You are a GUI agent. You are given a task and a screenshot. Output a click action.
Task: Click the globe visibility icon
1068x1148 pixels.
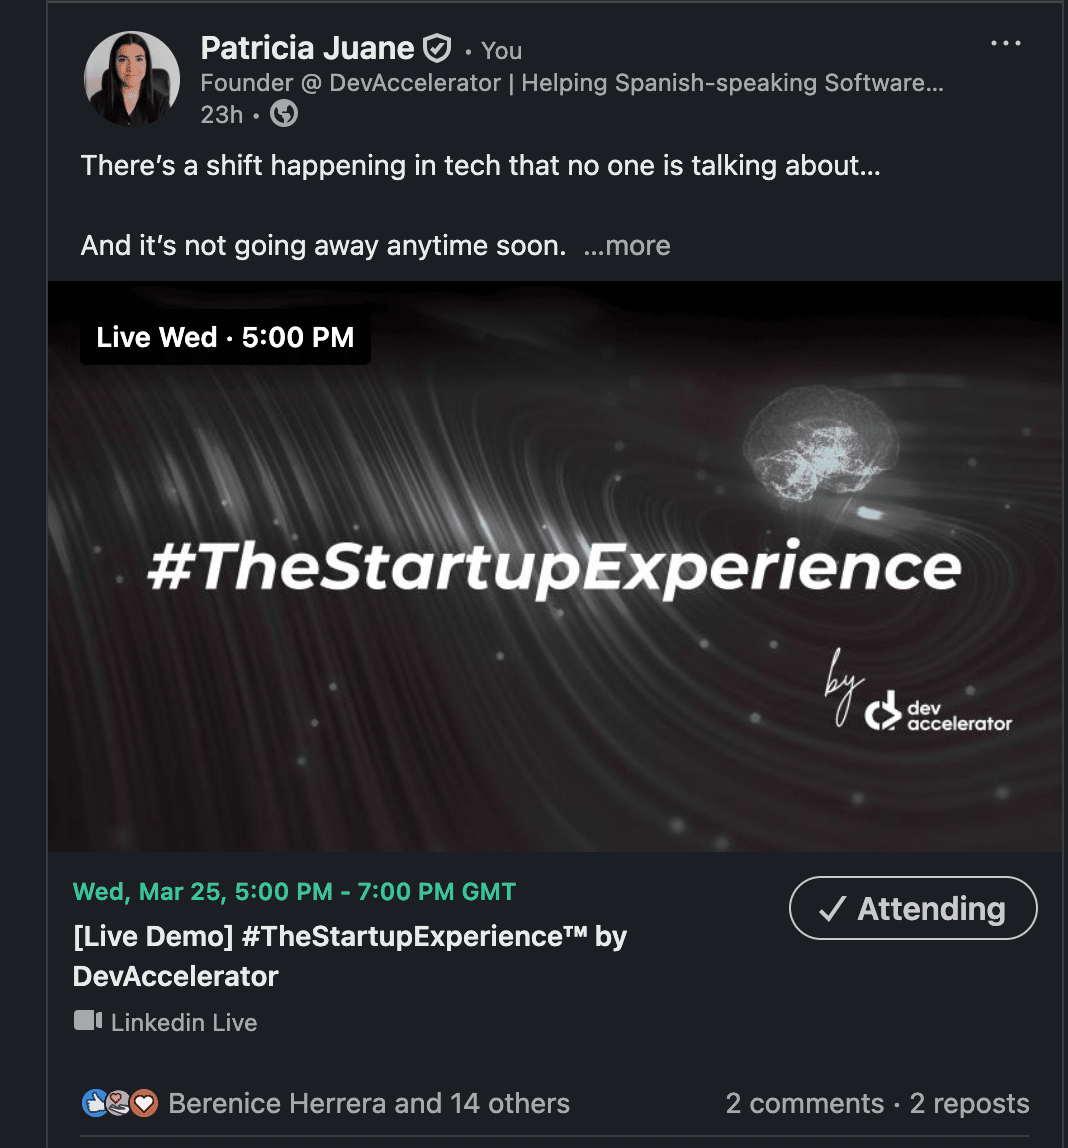pyautogui.click(x=284, y=114)
